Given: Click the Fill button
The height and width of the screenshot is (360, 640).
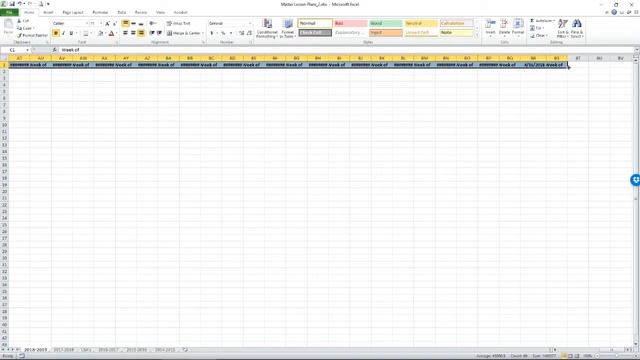Looking at the screenshot, I should pos(537,28).
